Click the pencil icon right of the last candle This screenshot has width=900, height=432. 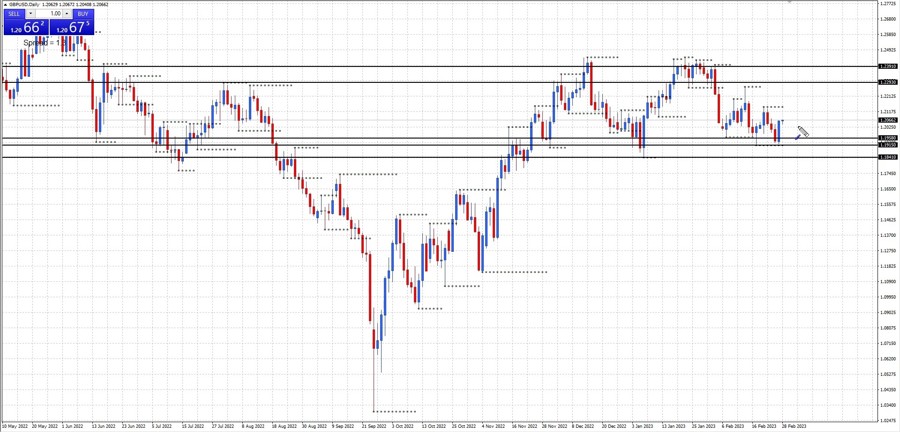(x=801, y=133)
